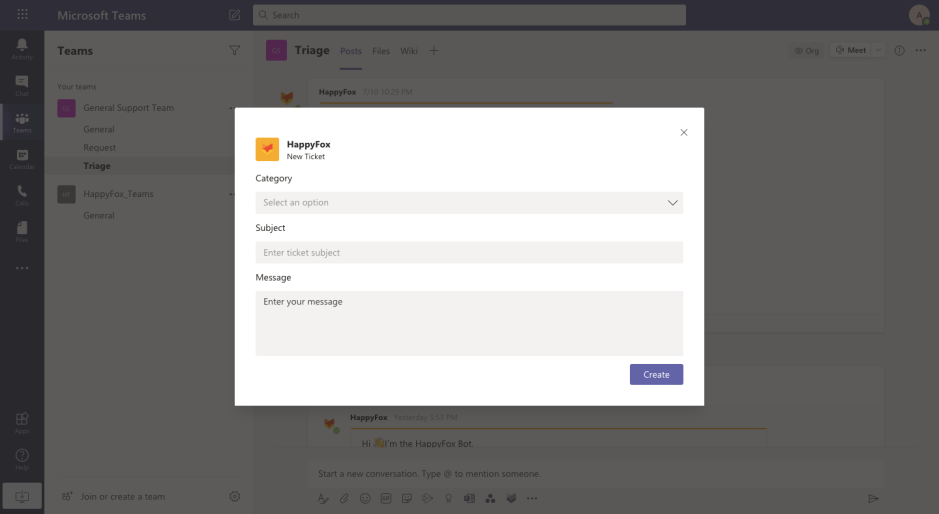Click Join or create a team
Image resolution: width=939 pixels, height=514 pixels.
tap(114, 497)
